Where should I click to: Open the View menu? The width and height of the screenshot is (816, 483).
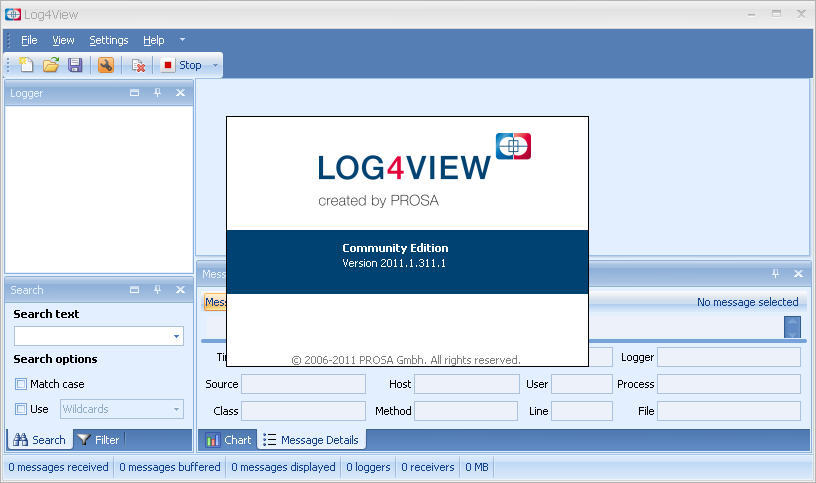[63, 40]
